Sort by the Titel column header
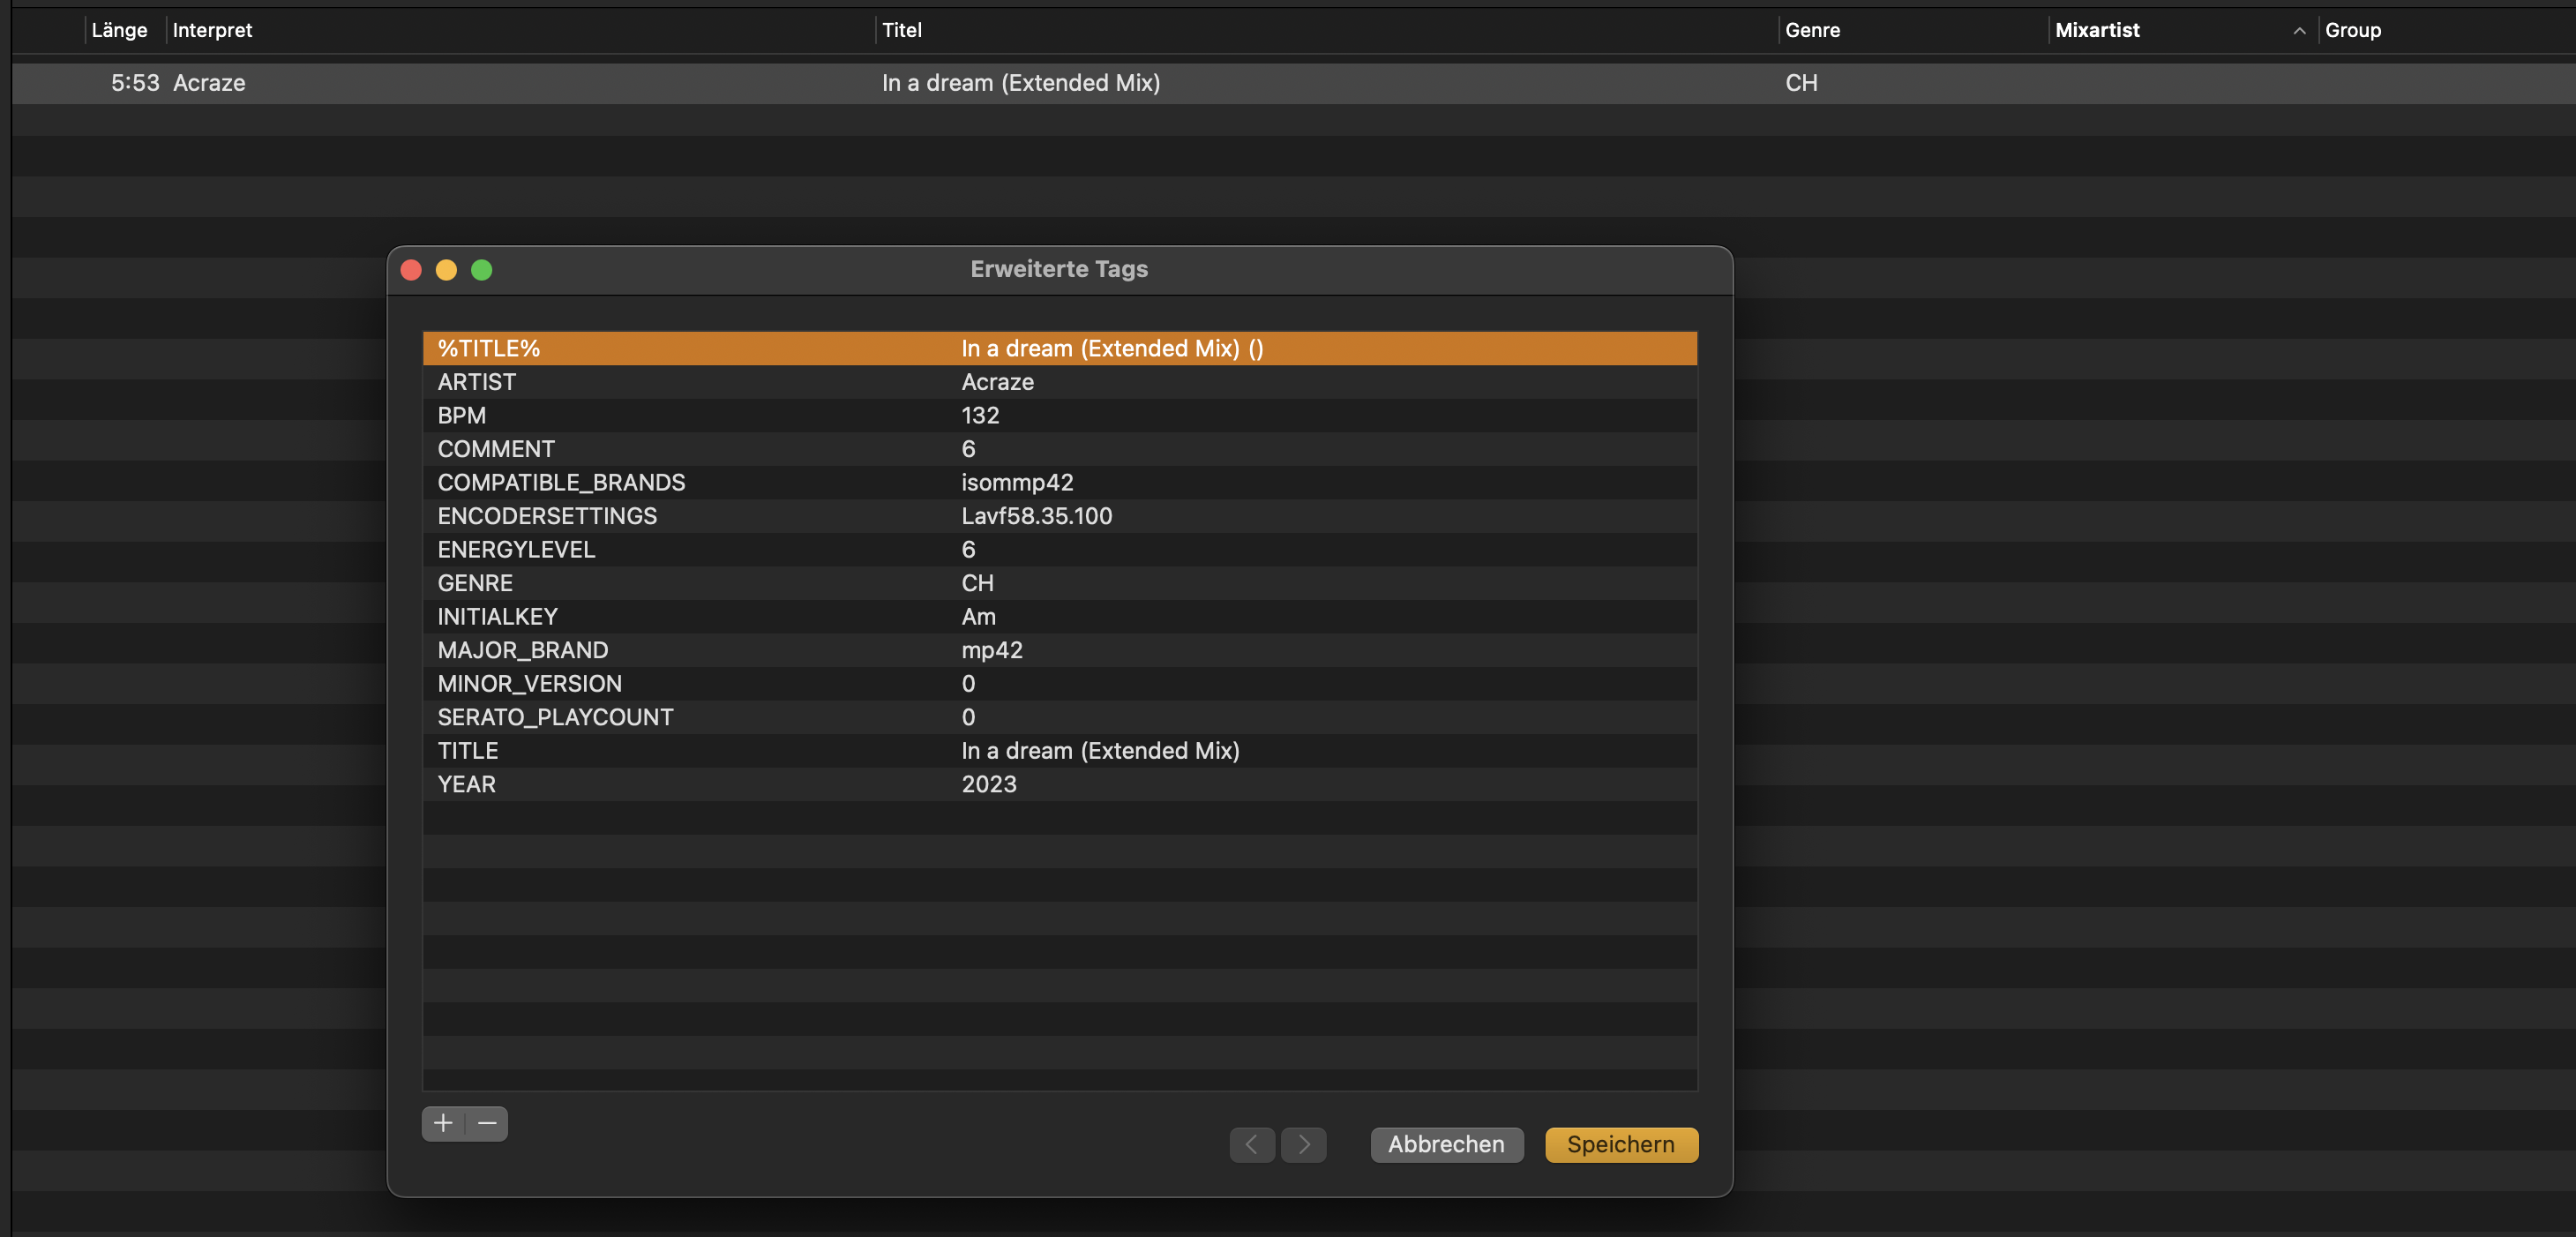The width and height of the screenshot is (2576, 1237). click(x=902, y=31)
